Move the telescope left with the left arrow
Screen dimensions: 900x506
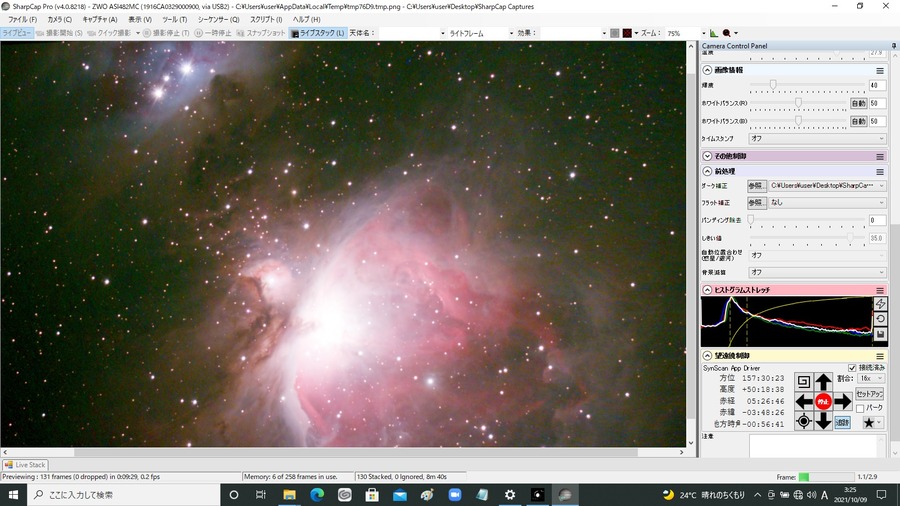click(x=804, y=402)
